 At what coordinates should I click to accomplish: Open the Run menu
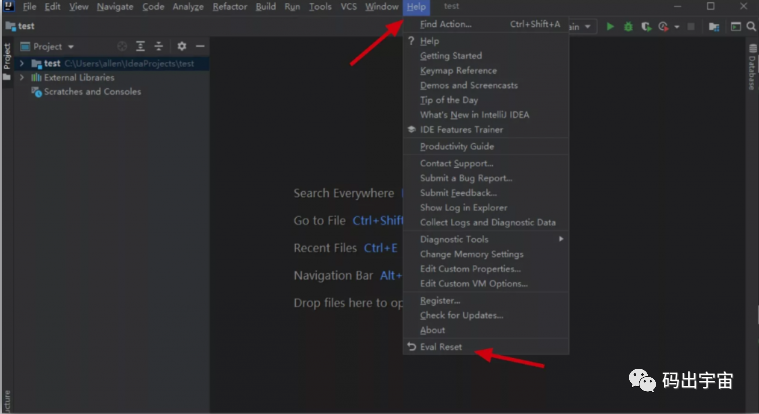click(292, 7)
